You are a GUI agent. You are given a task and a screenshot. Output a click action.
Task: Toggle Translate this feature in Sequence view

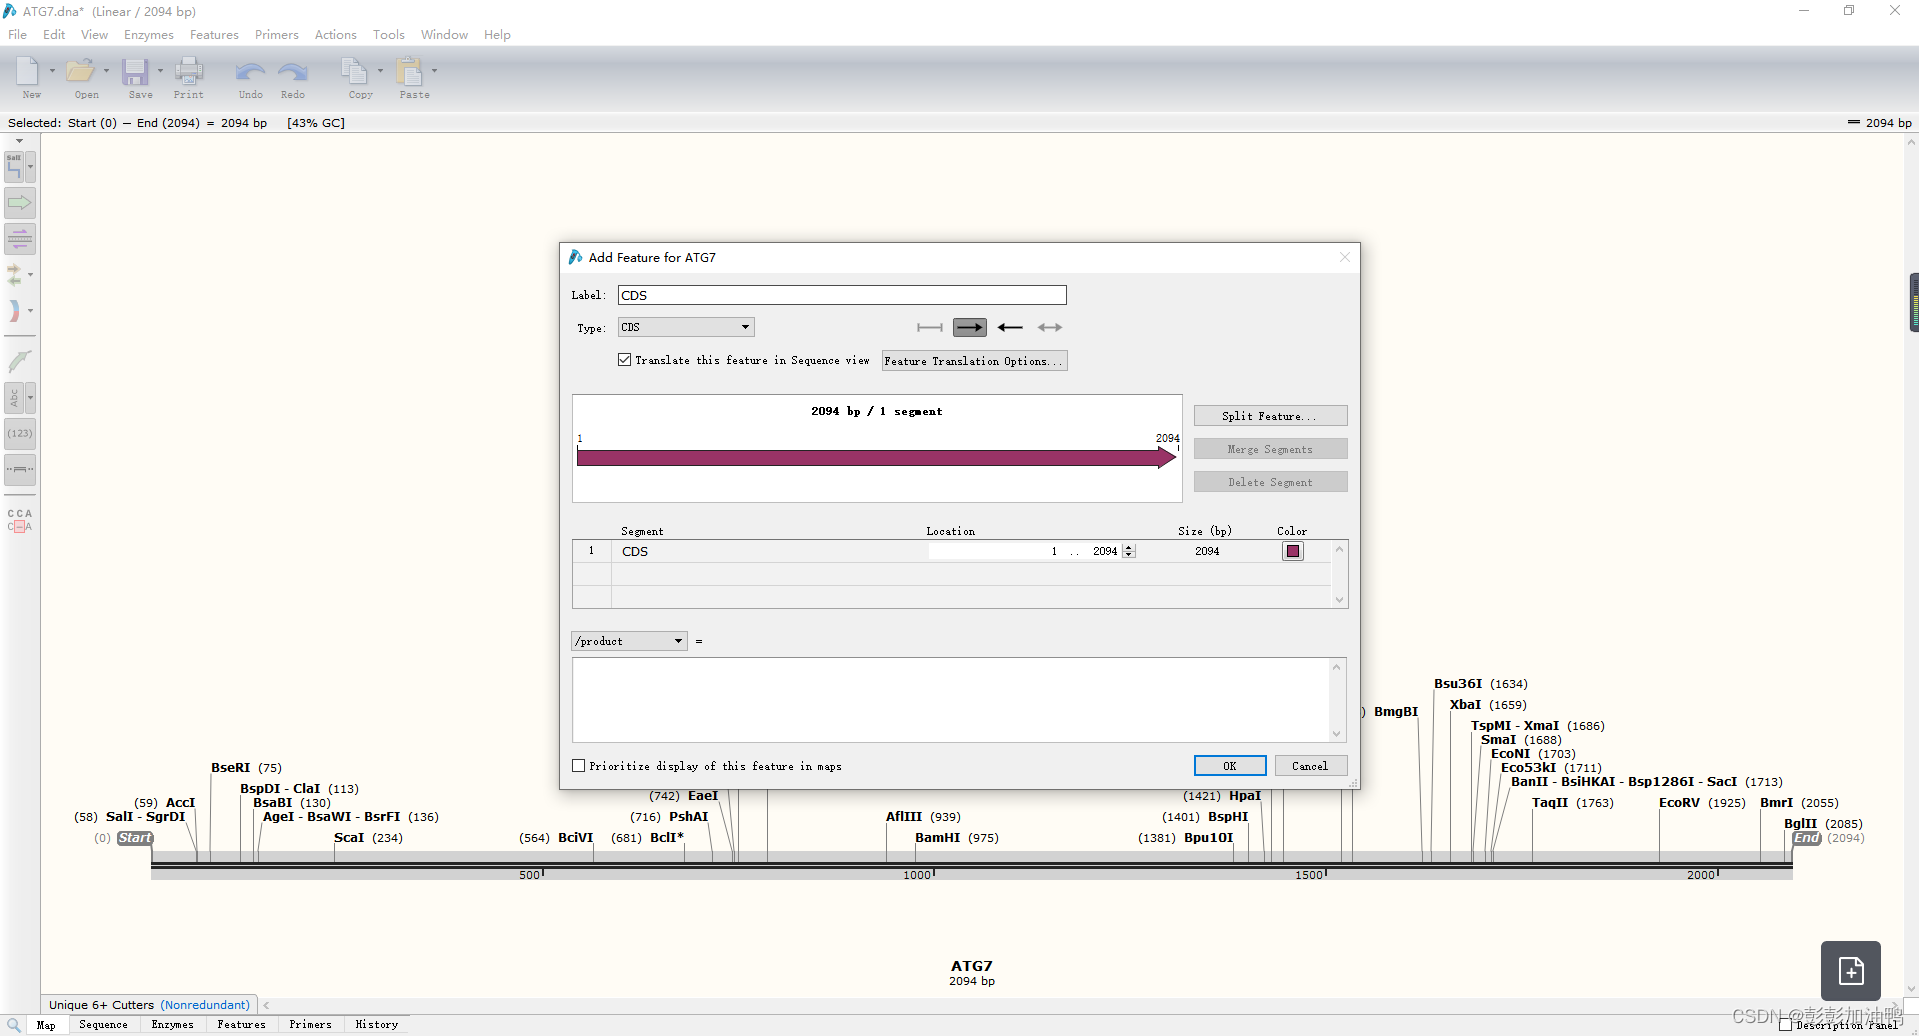625,360
